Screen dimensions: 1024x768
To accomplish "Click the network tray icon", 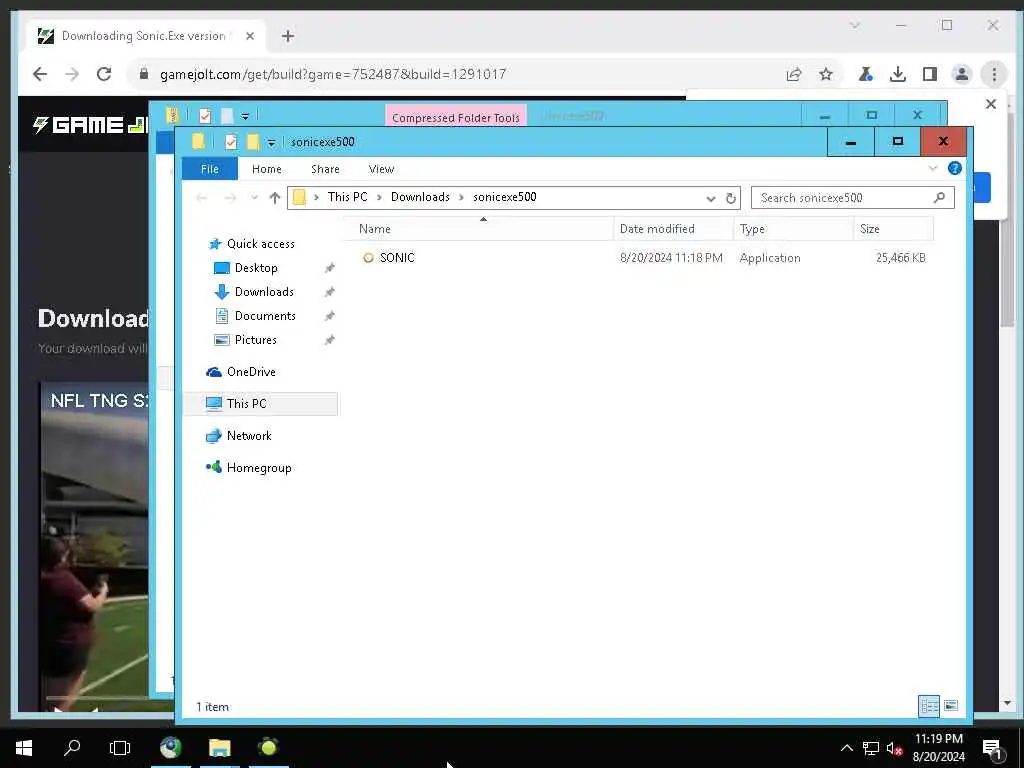I will (x=871, y=748).
